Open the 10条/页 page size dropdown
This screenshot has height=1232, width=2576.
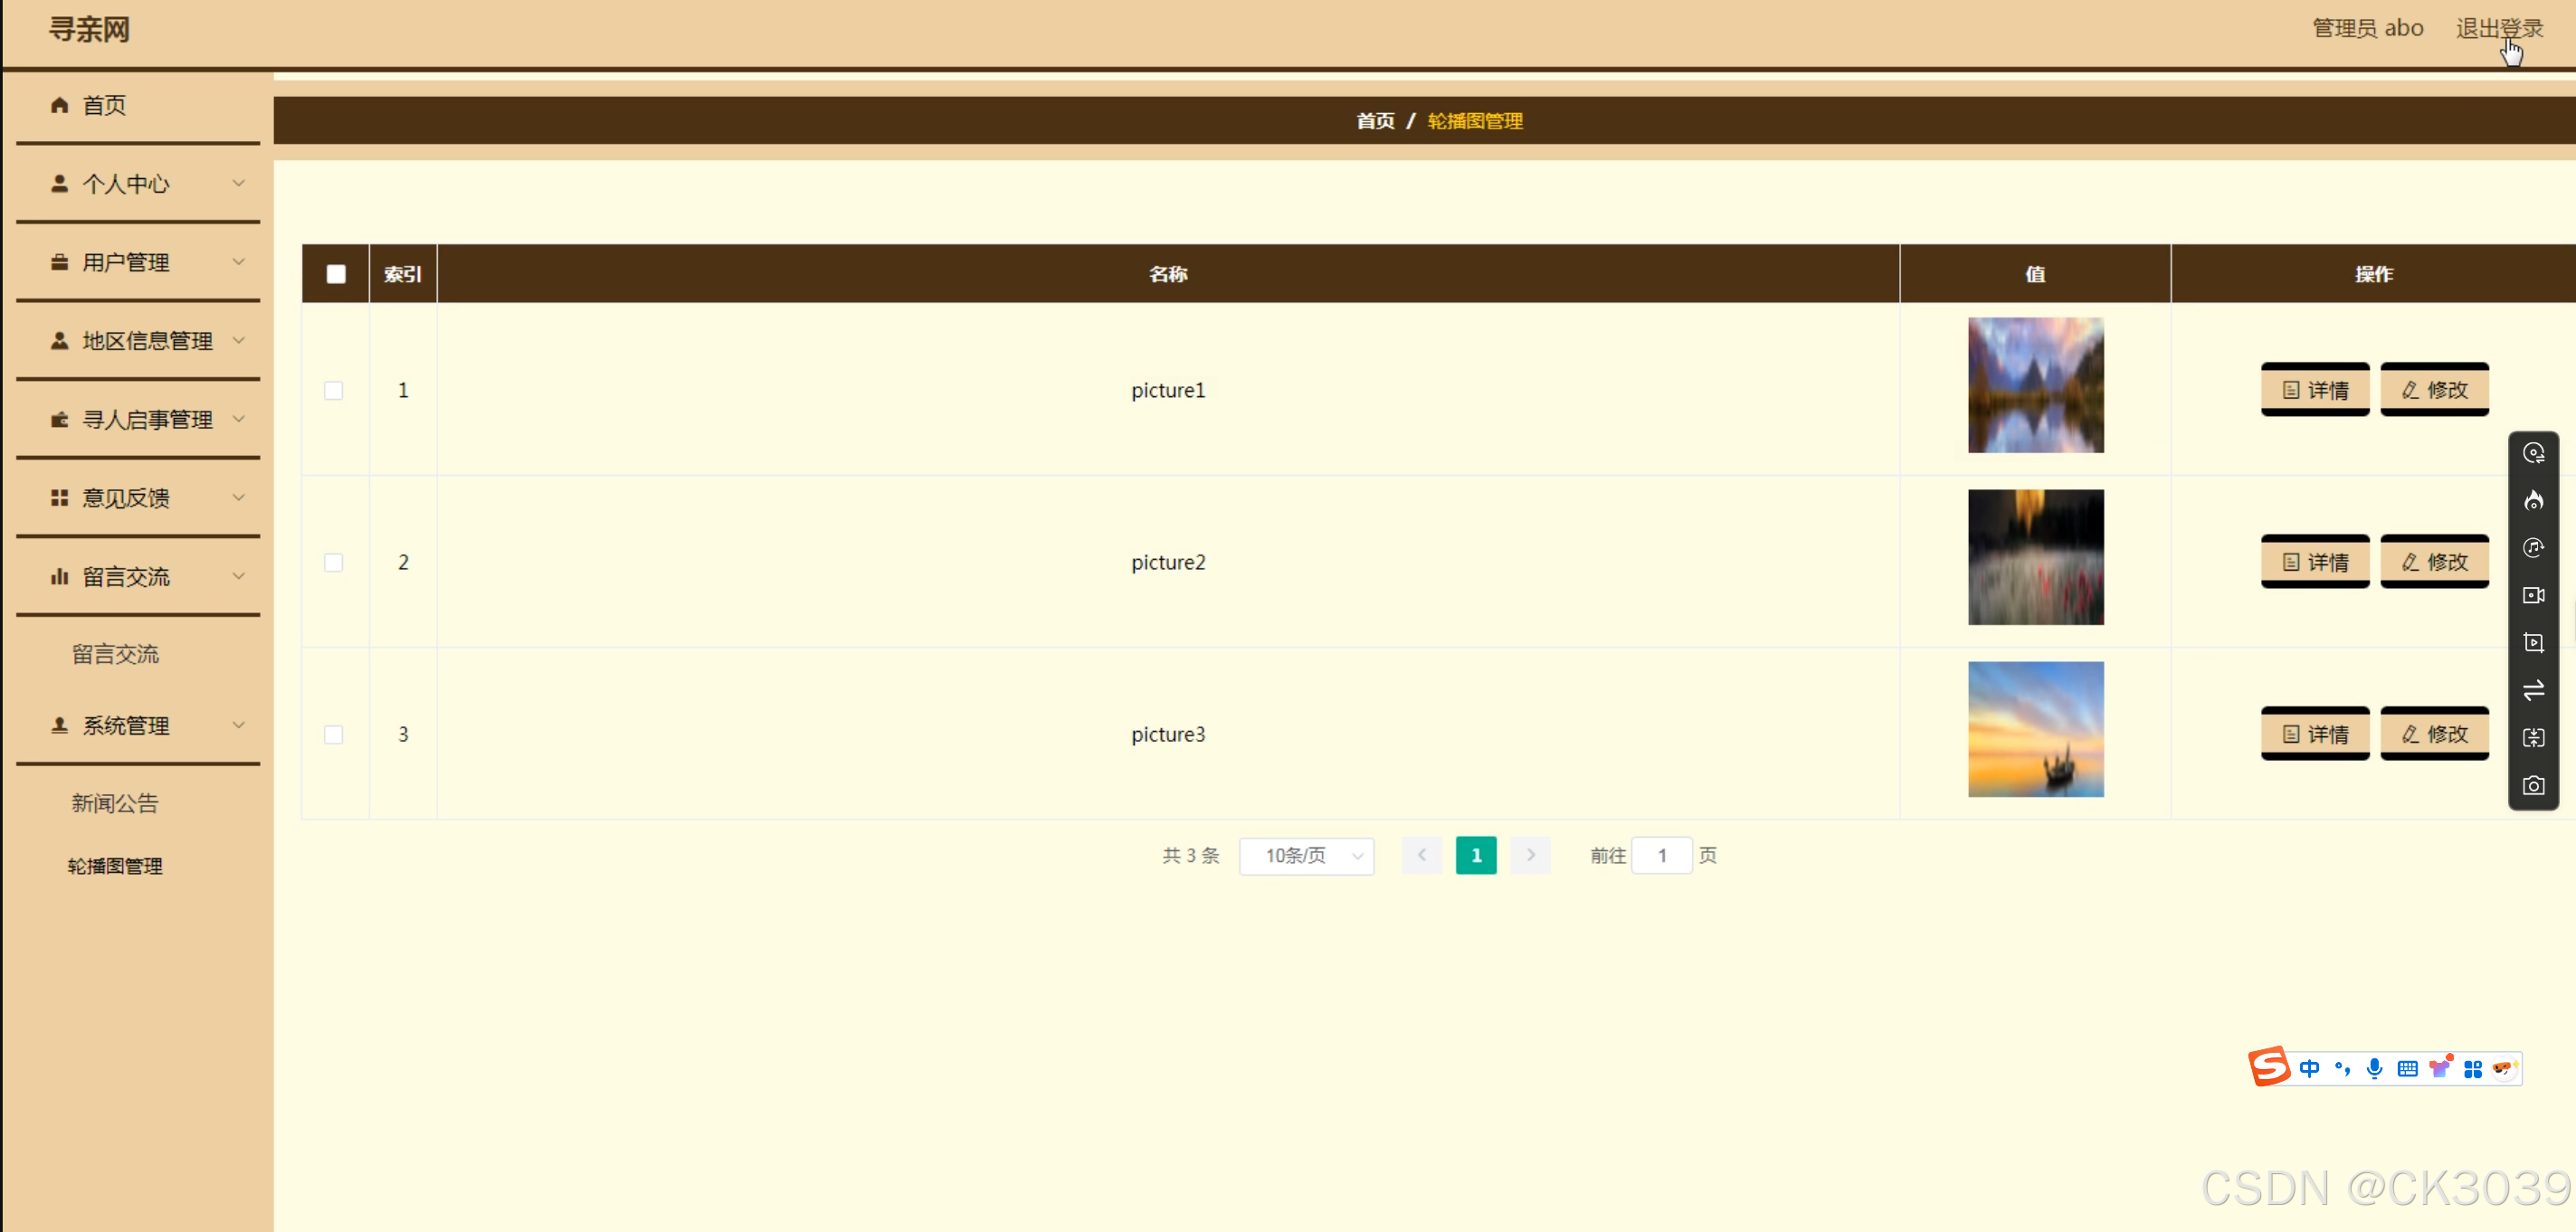click(1306, 856)
